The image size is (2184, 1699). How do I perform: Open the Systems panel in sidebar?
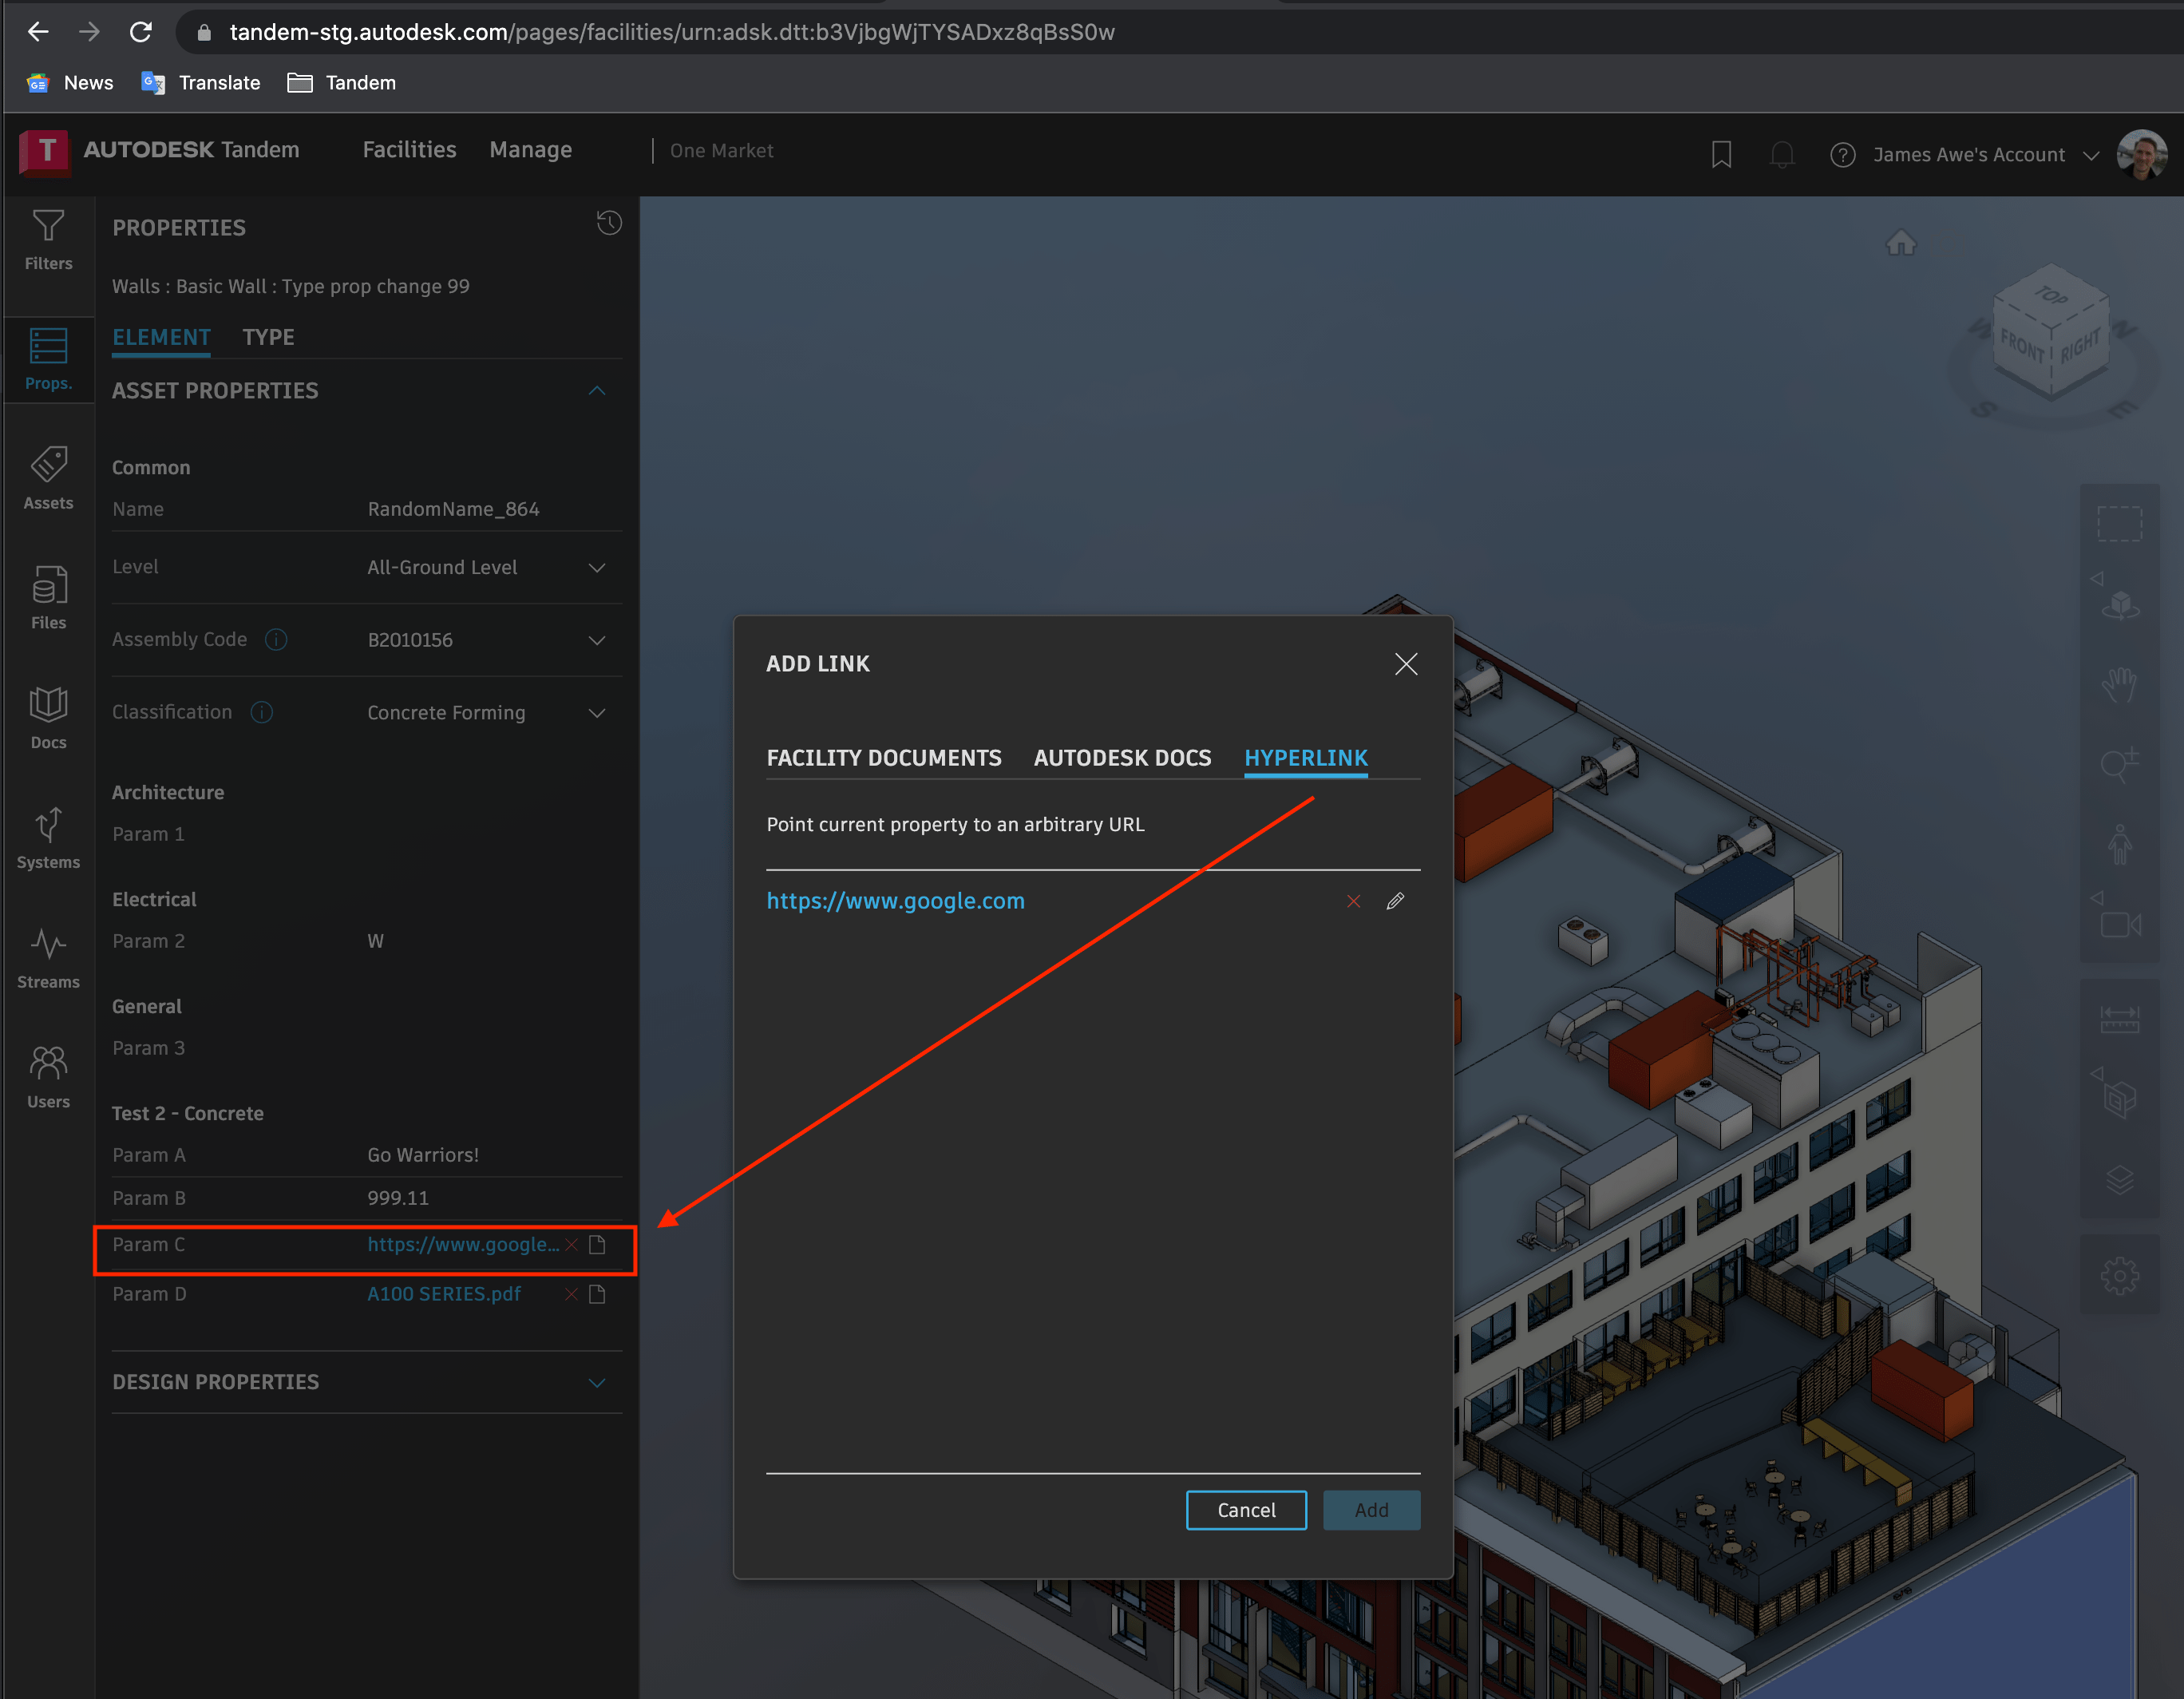(48, 838)
